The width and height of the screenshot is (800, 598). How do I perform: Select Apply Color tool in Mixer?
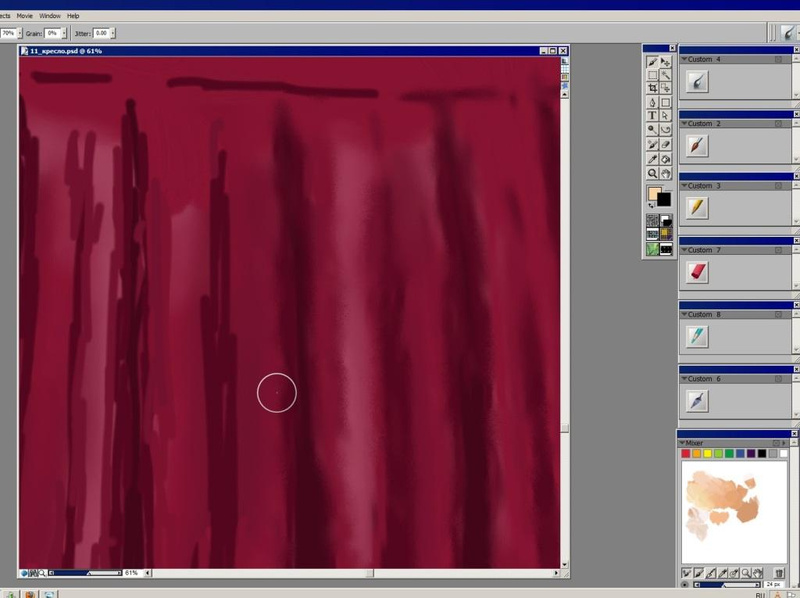(x=698, y=573)
